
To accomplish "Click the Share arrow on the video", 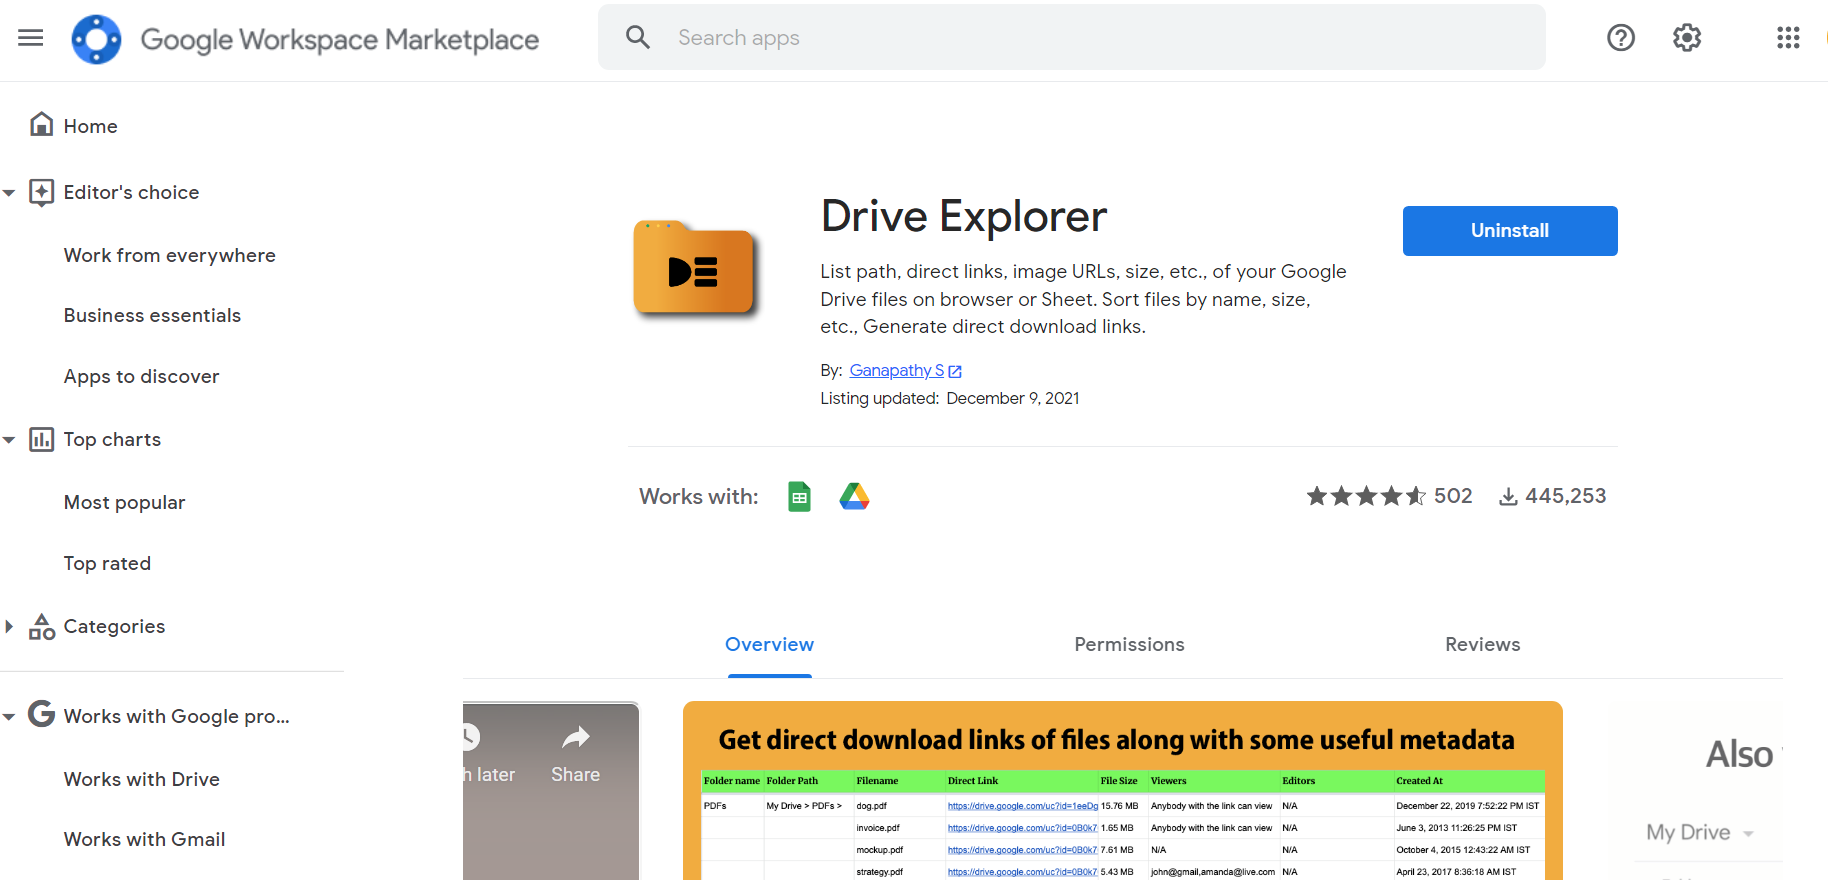I will coord(576,738).
